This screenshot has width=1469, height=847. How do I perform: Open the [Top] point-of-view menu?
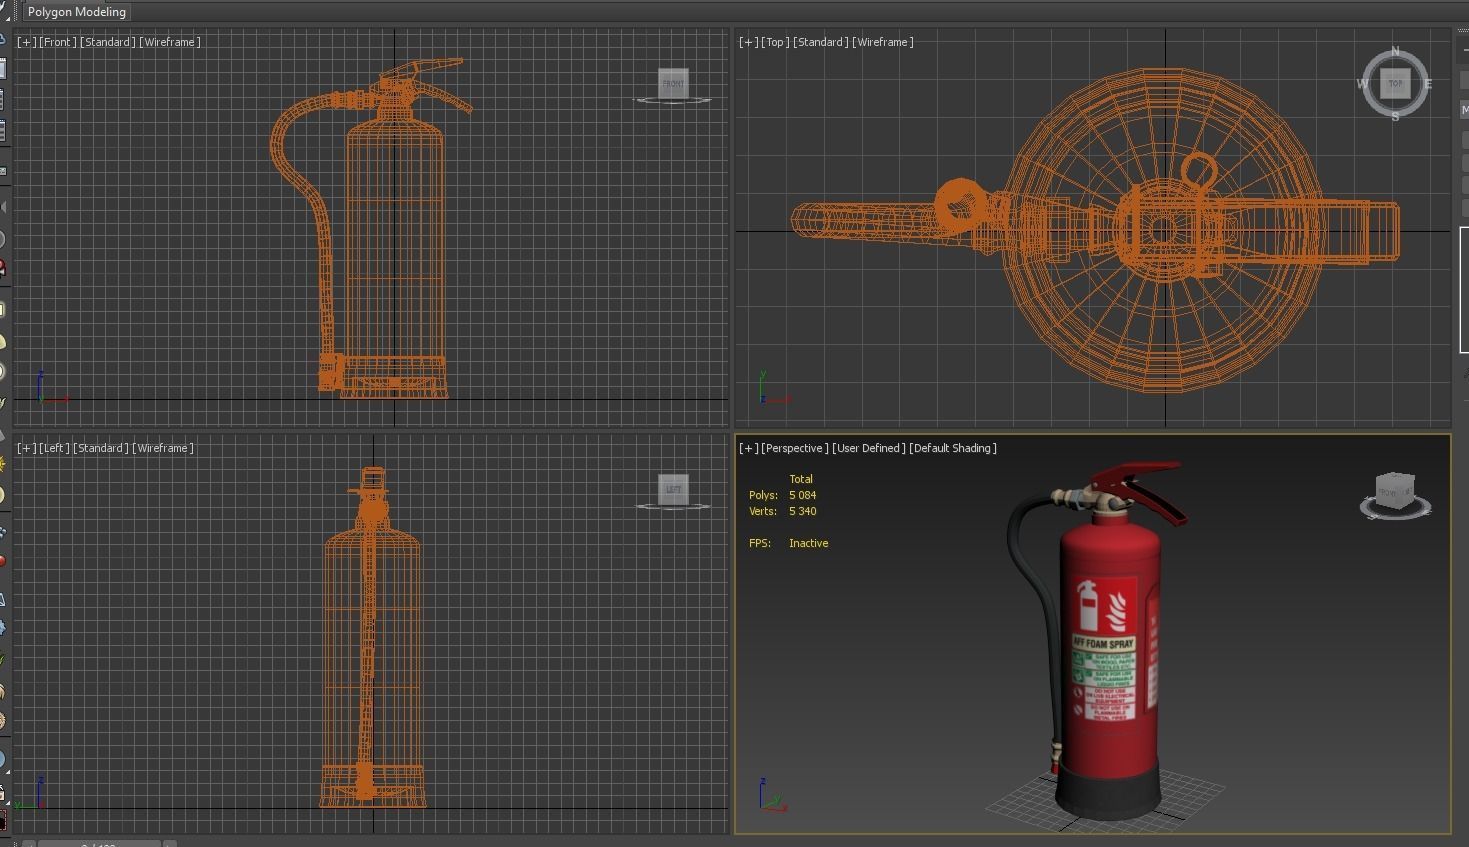coord(775,42)
